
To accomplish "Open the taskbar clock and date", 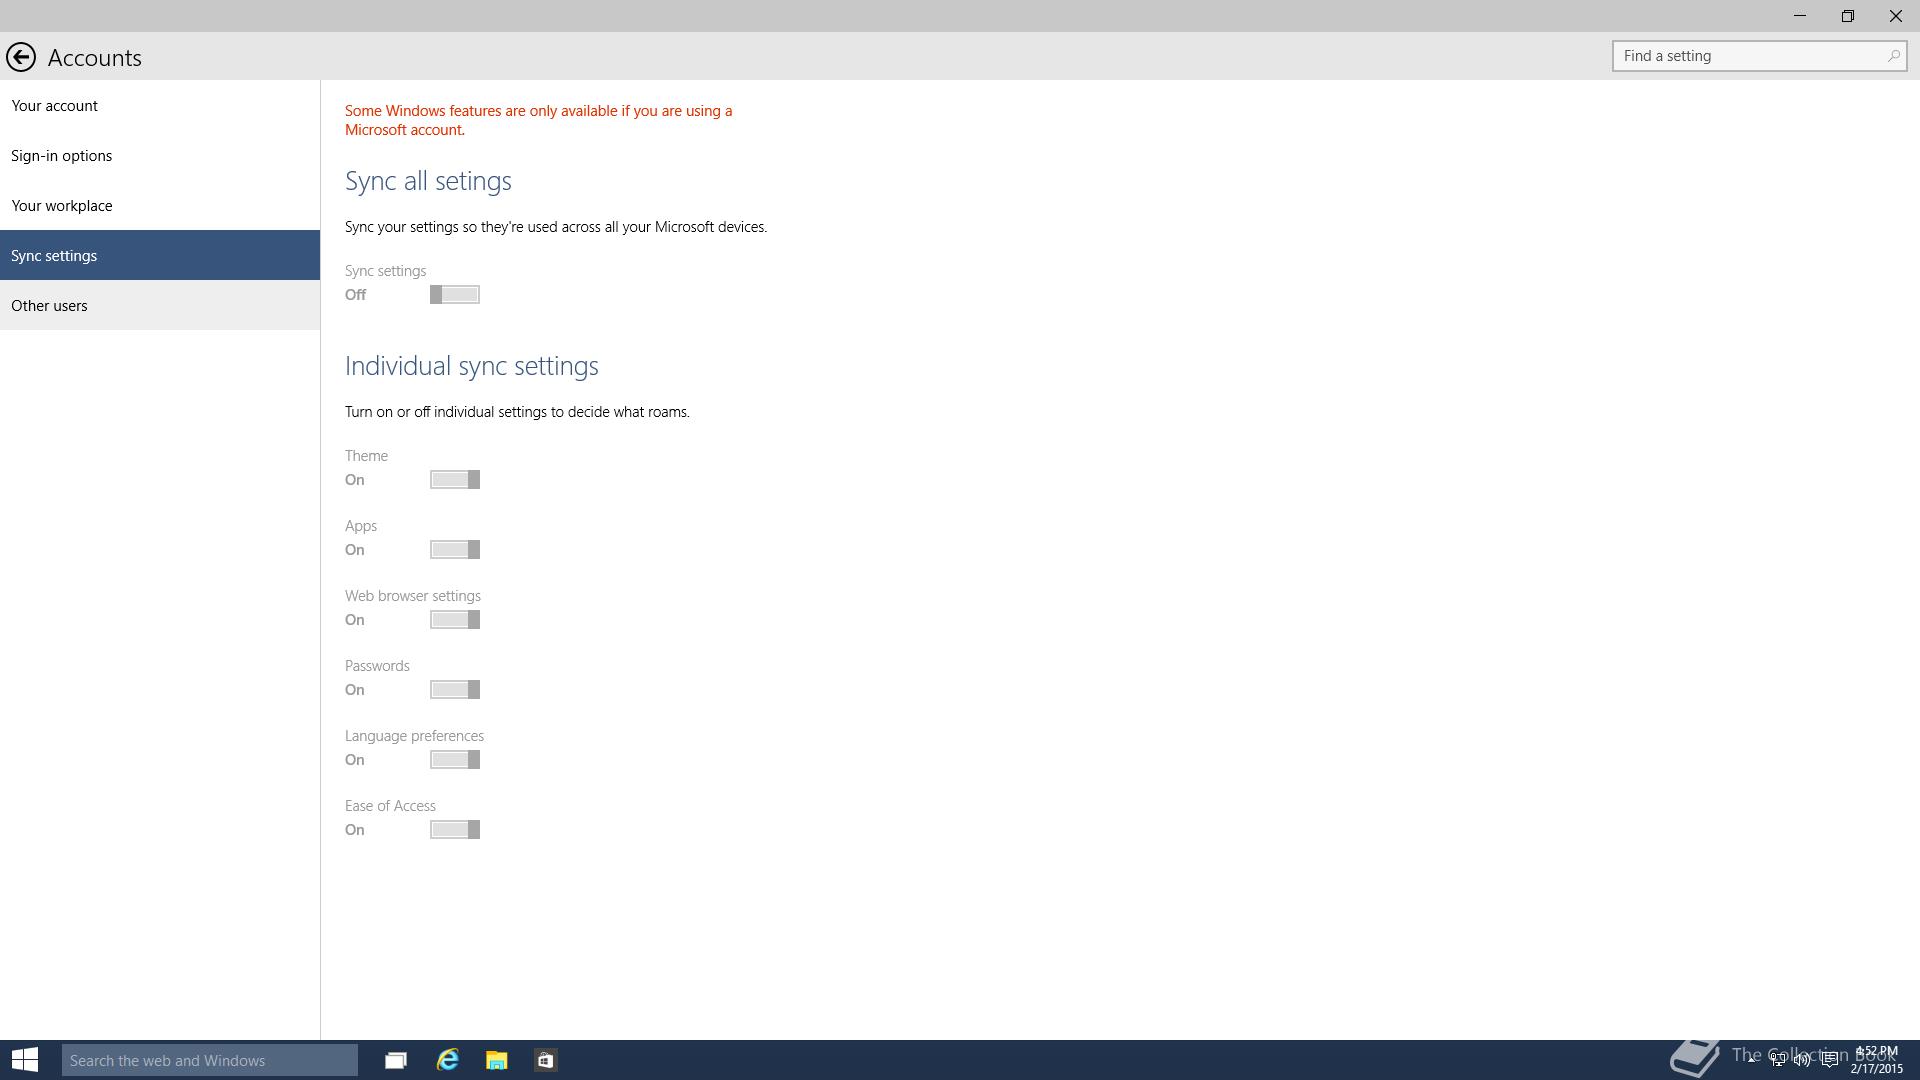I will (1876, 1060).
